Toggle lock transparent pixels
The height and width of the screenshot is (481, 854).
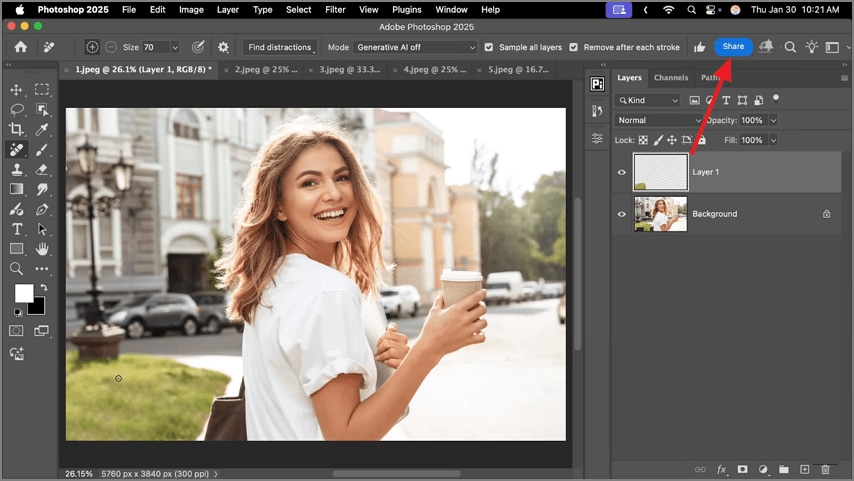pyautogui.click(x=643, y=140)
